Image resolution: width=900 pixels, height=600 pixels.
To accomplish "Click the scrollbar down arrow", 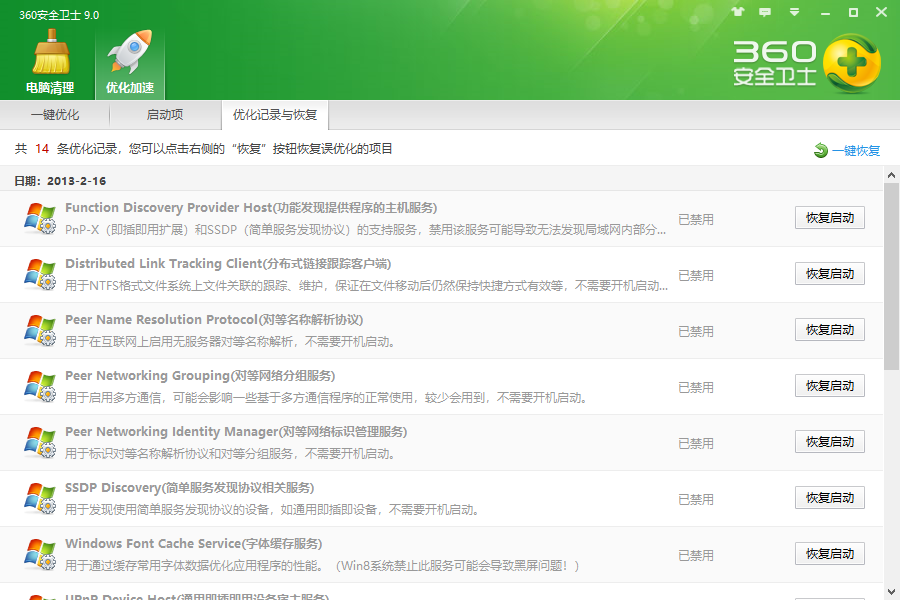I will (891, 592).
